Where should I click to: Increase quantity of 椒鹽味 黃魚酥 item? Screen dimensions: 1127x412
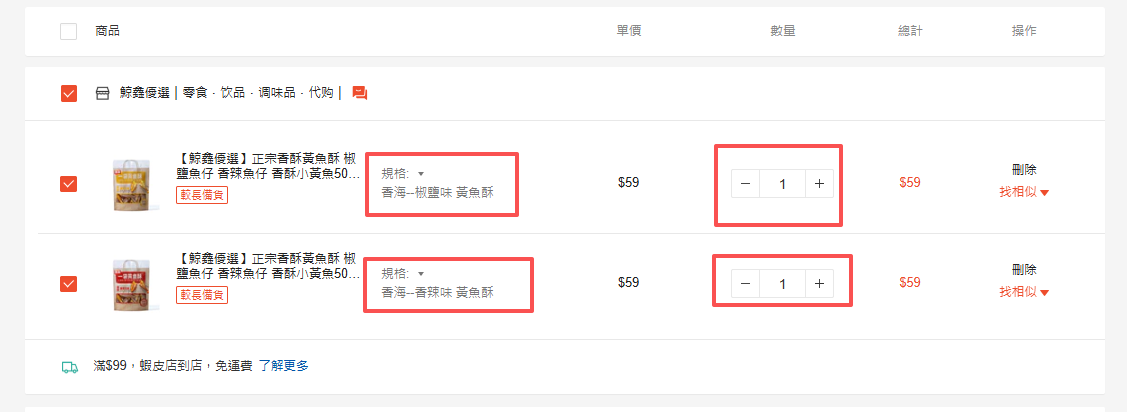tap(819, 184)
